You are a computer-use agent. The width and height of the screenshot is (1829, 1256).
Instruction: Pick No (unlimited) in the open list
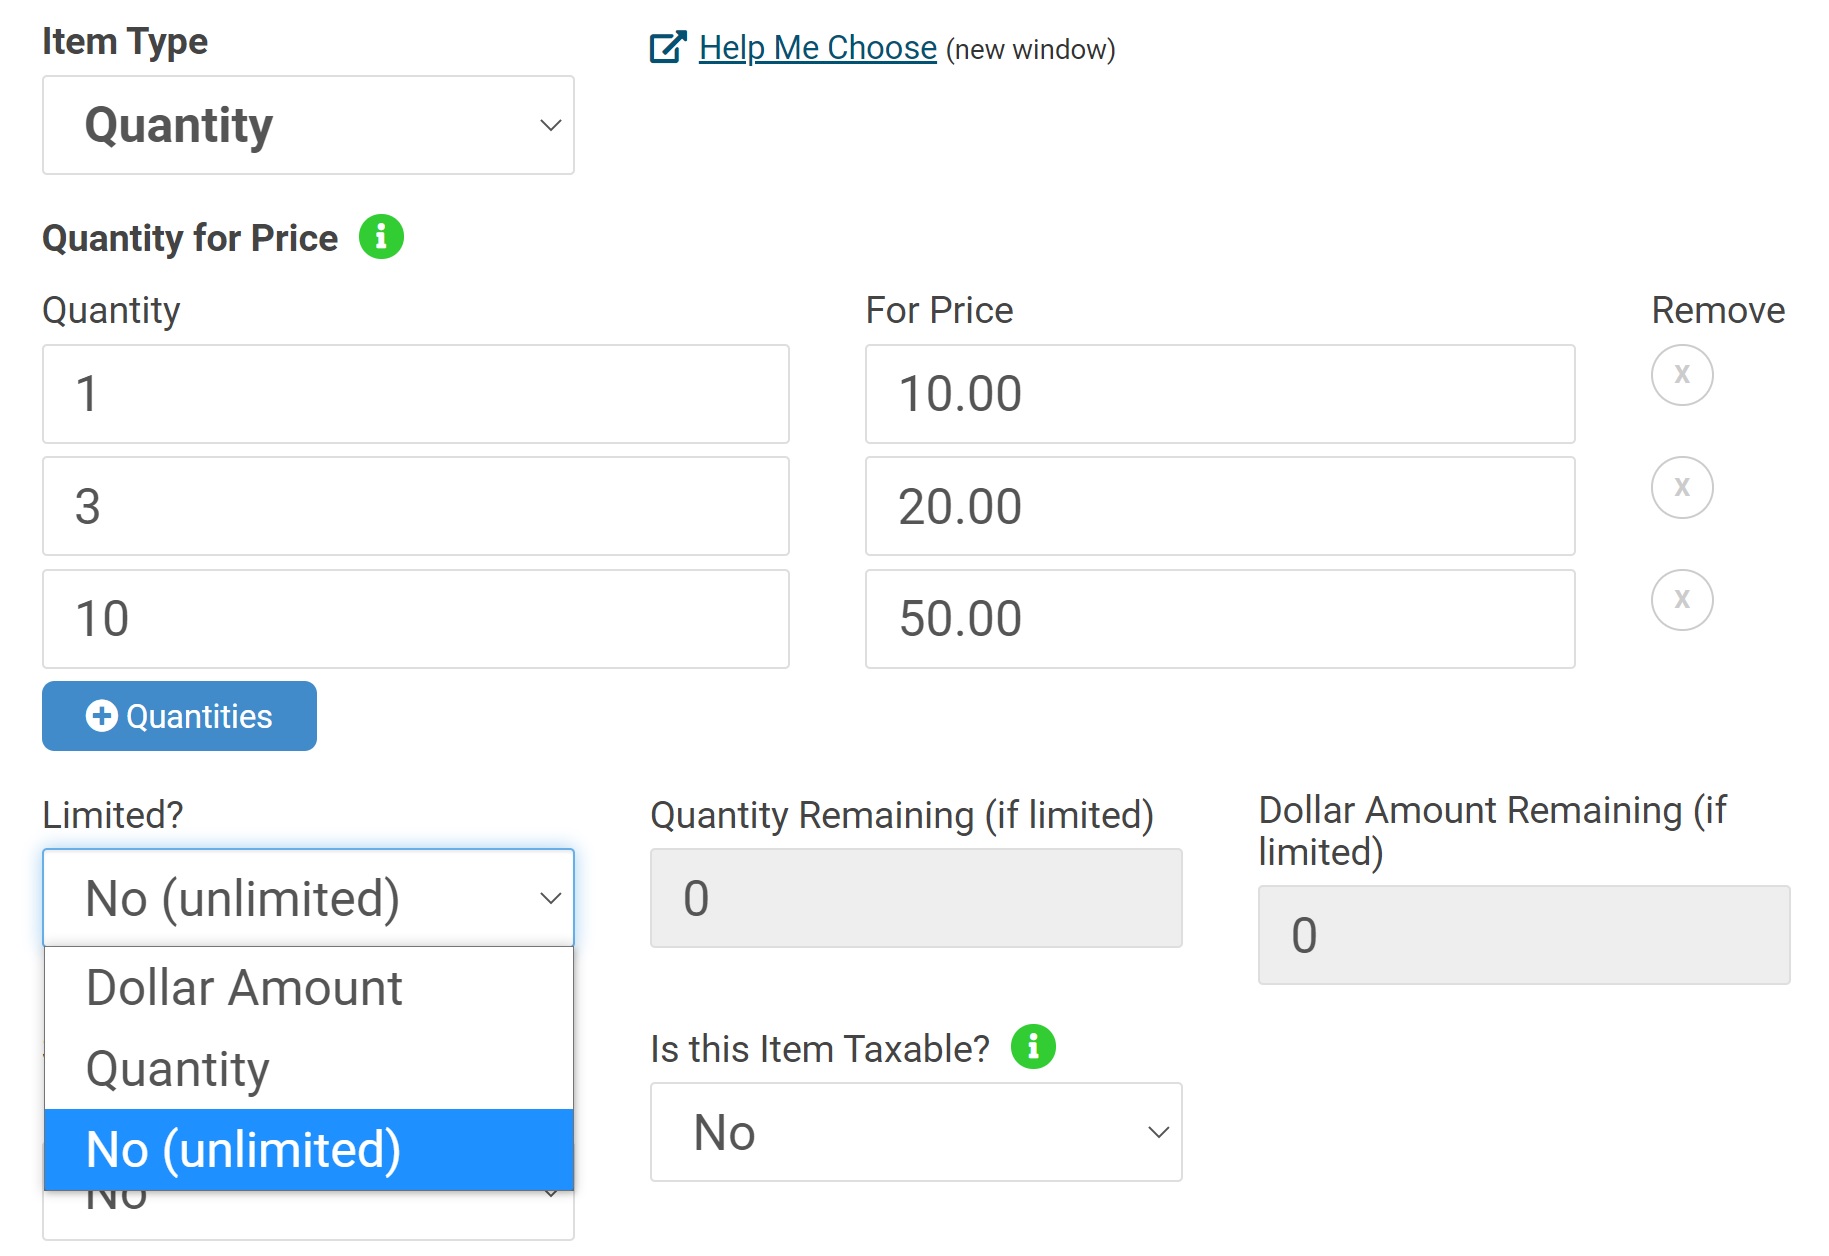(244, 1150)
